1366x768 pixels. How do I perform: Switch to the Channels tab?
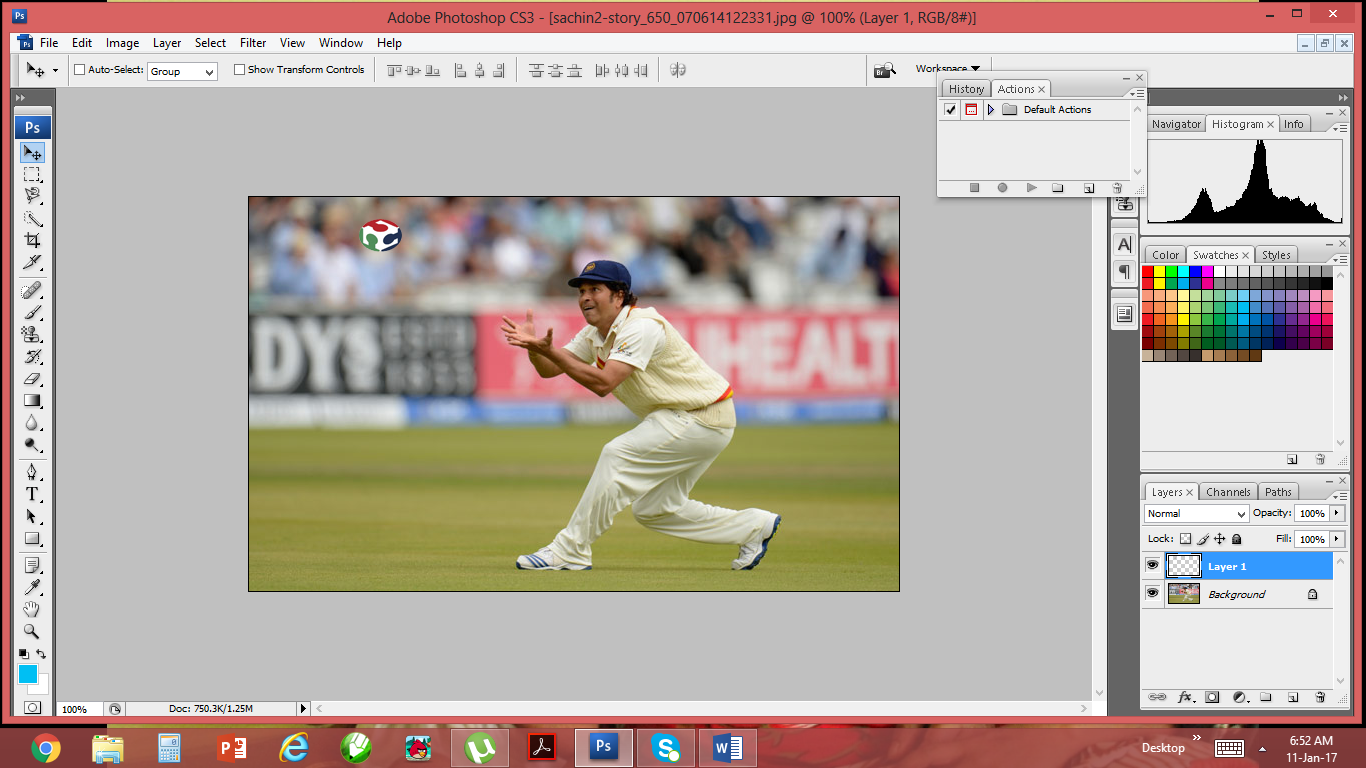[1228, 492]
